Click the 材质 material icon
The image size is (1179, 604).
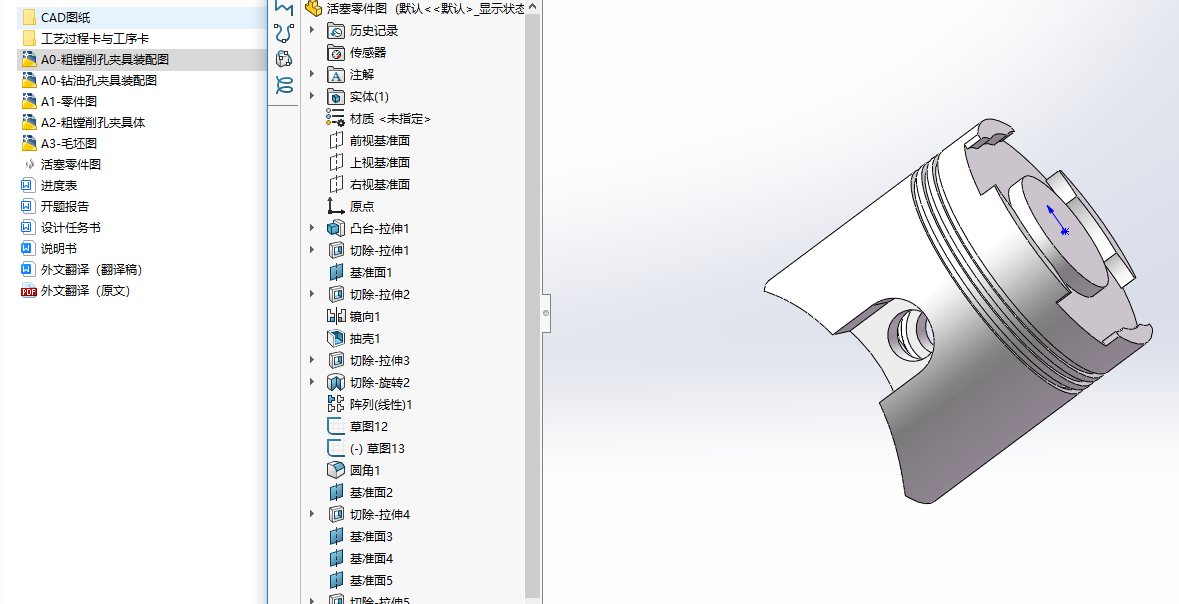tap(335, 118)
